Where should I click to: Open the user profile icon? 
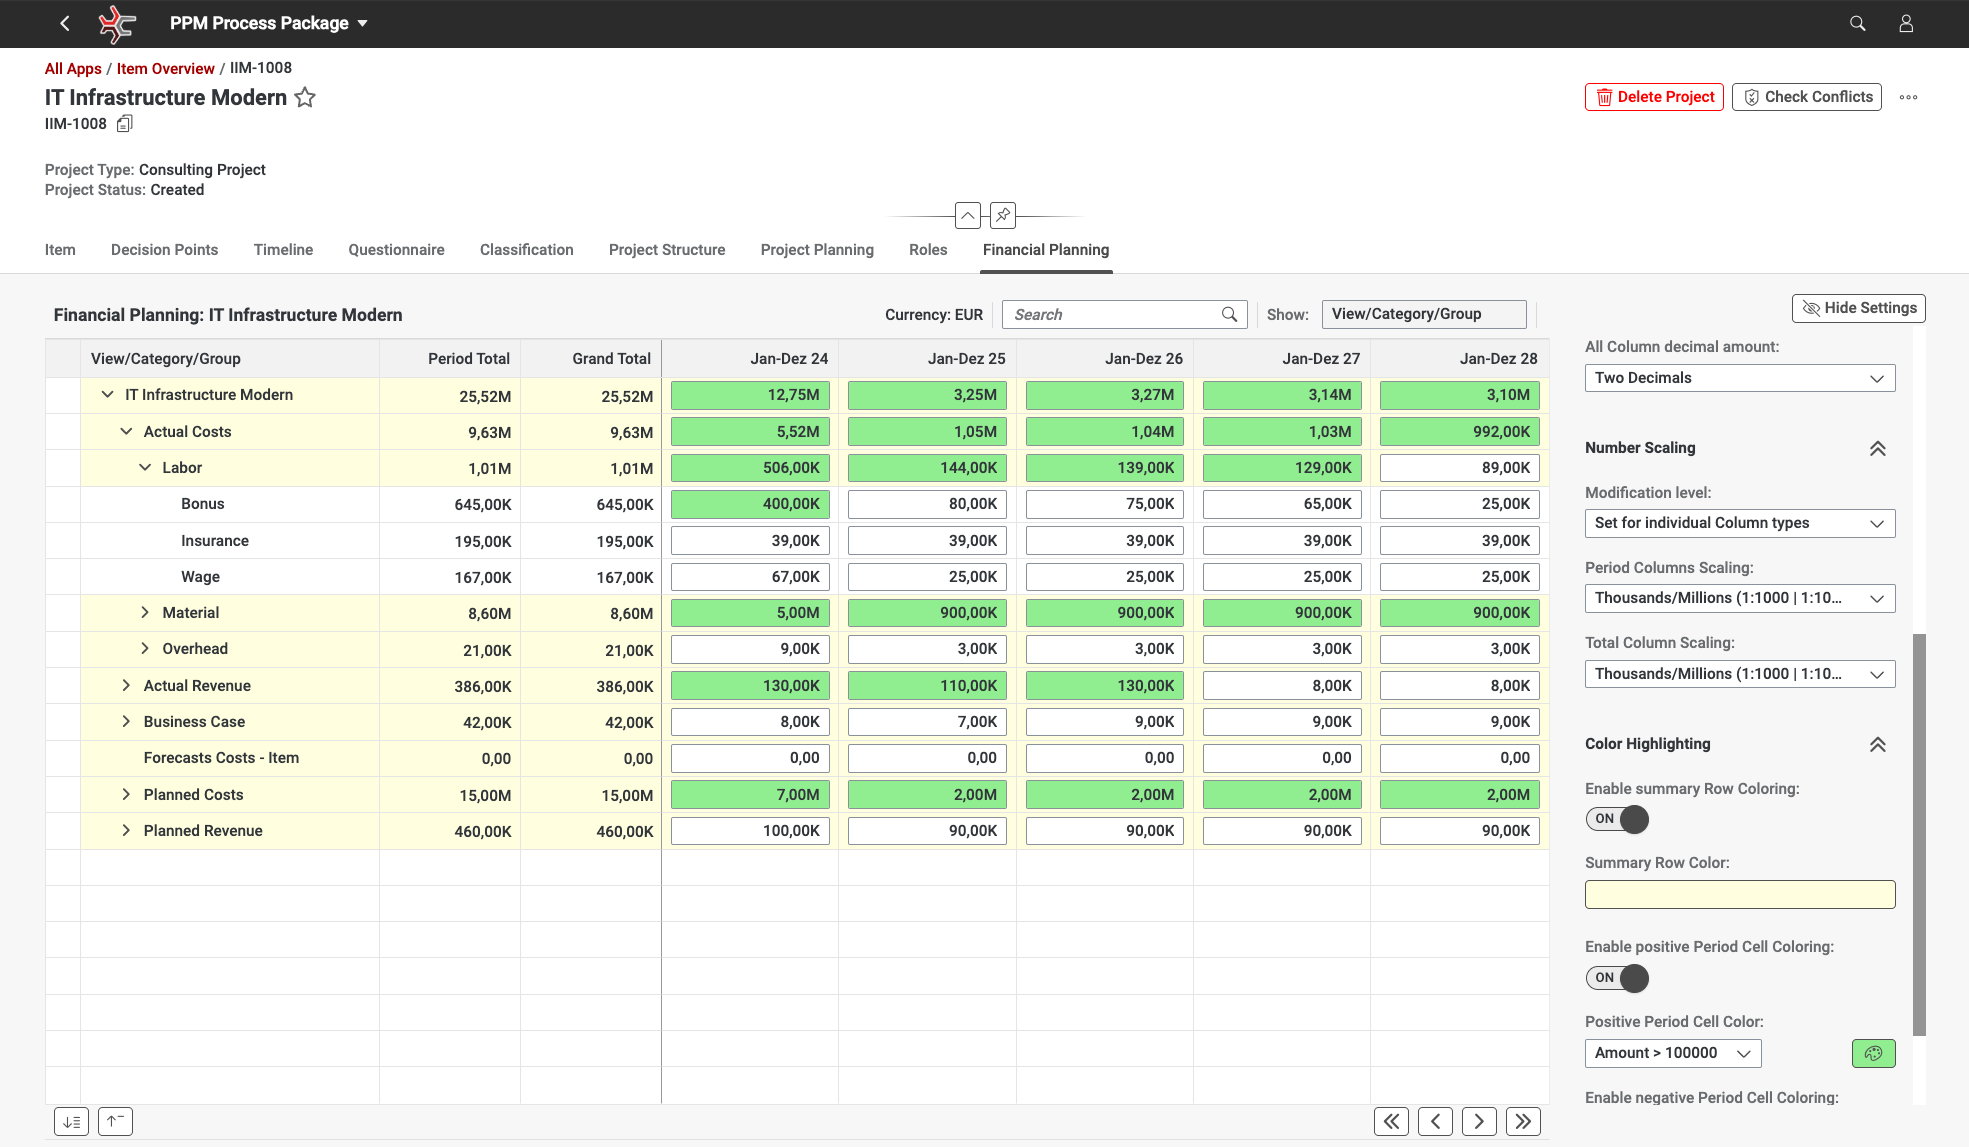tap(1906, 23)
